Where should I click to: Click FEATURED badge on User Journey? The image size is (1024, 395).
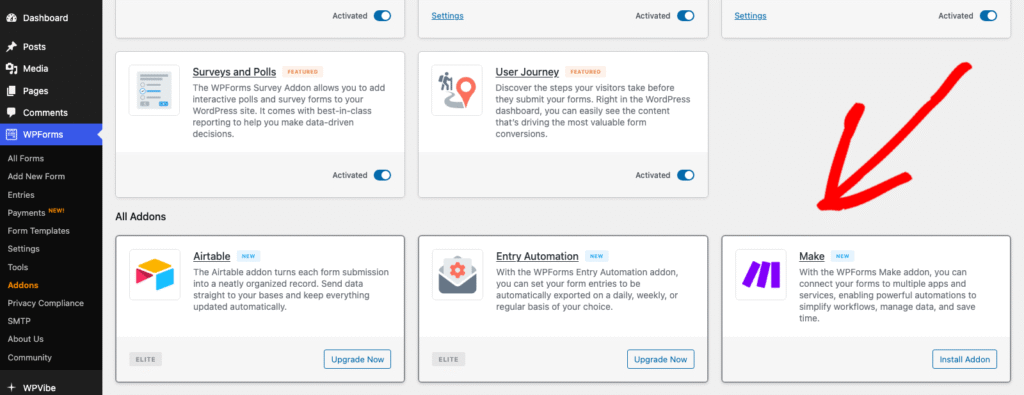tap(586, 72)
